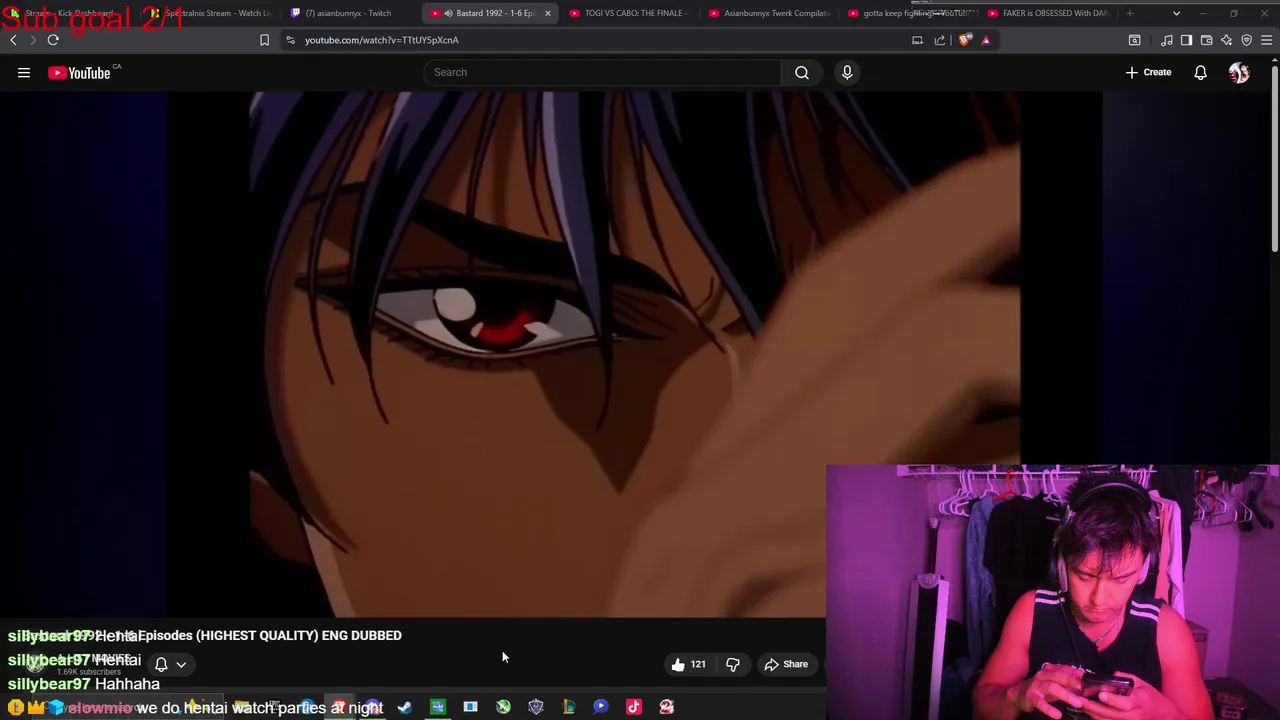The image size is (1280, 720).
Task: Open League of Legends taskbar icon
Action: tap(568, 707)
